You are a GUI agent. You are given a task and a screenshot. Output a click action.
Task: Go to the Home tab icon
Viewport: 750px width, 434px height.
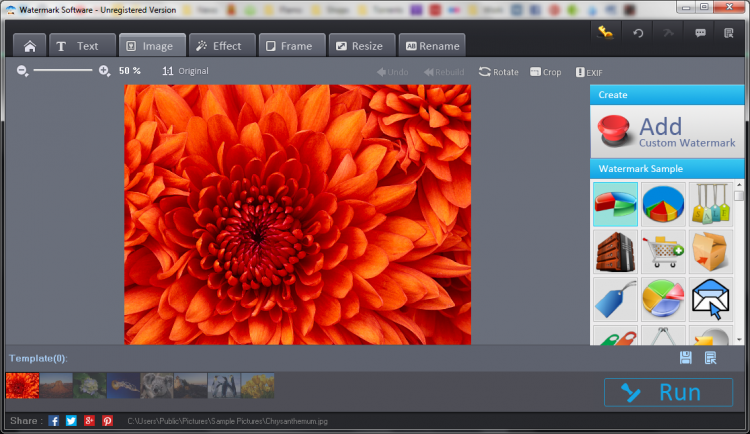pos(29,46)
